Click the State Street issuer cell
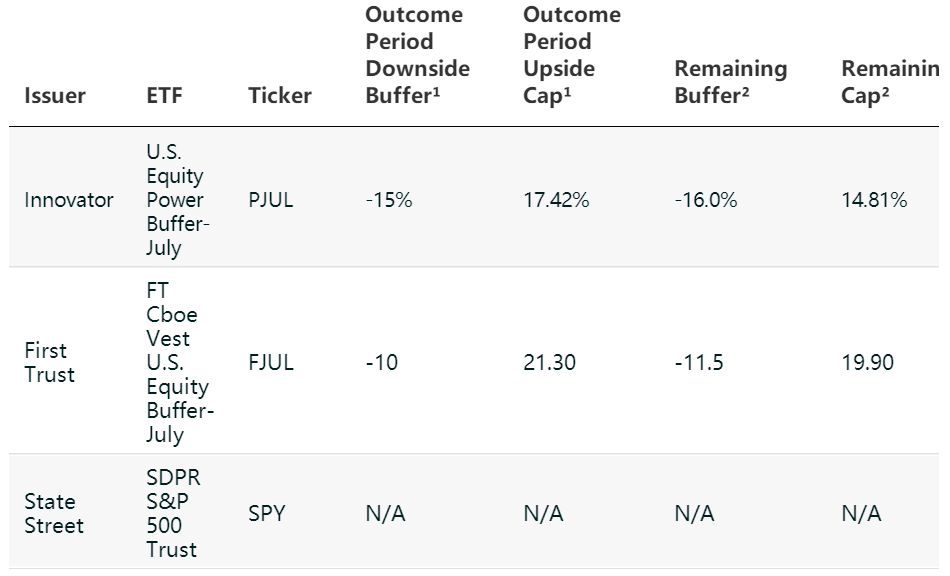The image size is (950, 576). (x=51, y=513)
